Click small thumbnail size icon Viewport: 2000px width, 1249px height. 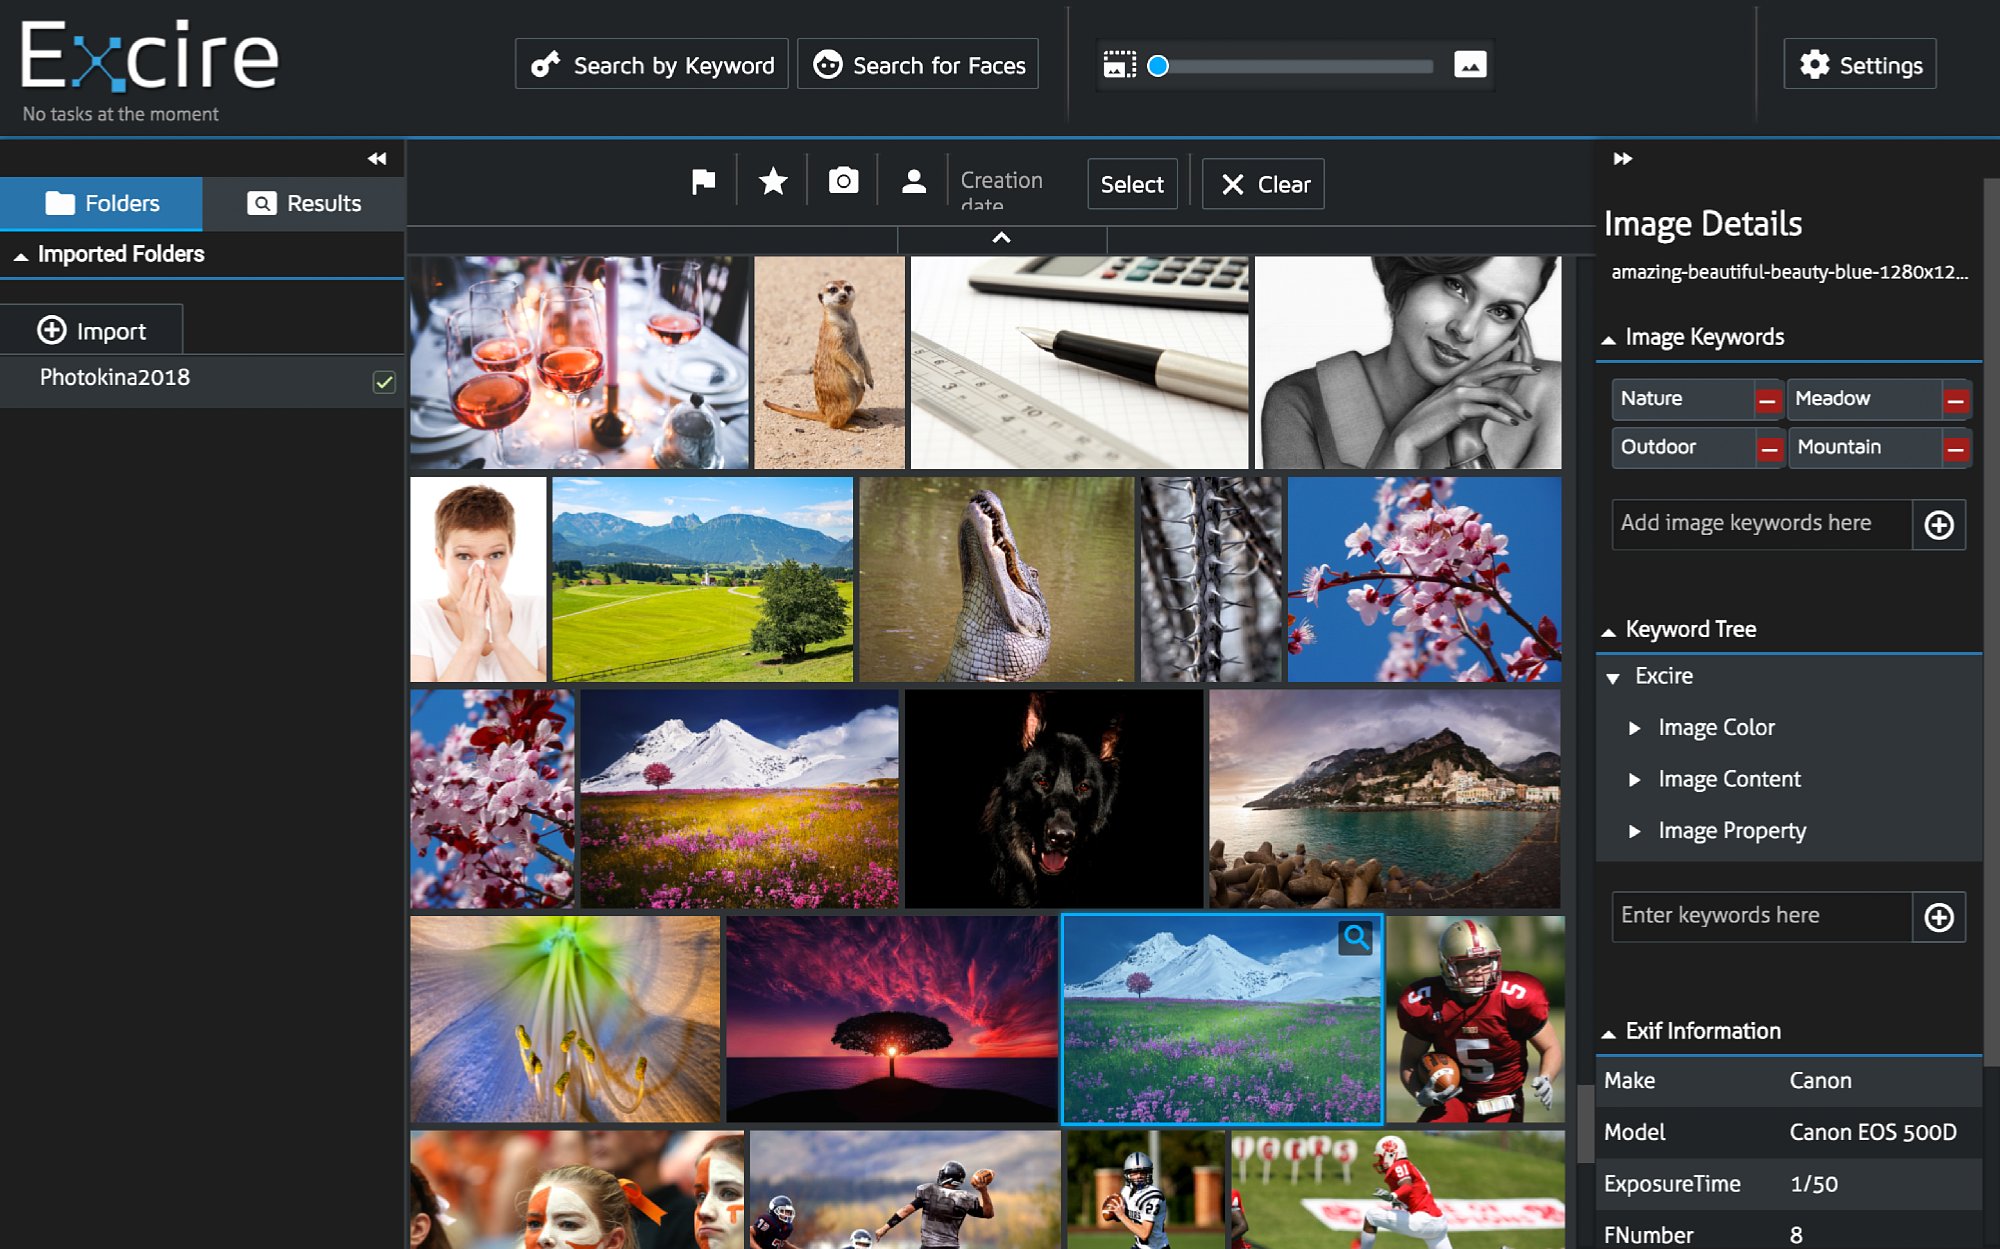(x=1119, y=65)
